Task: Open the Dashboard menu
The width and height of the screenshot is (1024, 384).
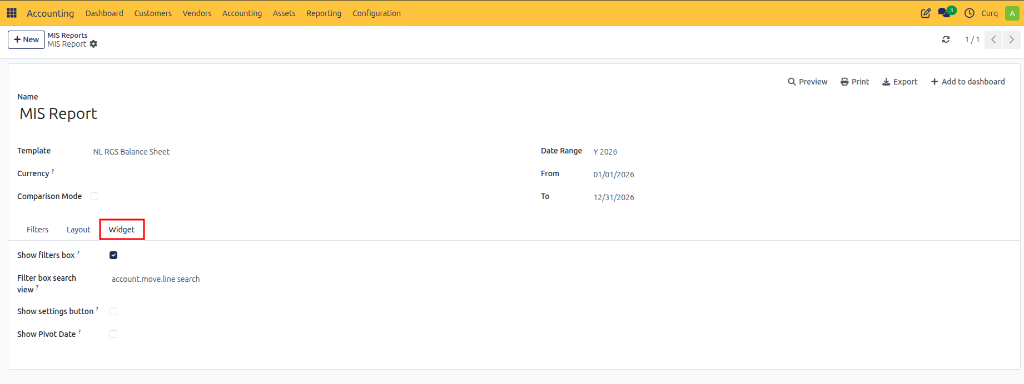Action: (x=104, y=13)
